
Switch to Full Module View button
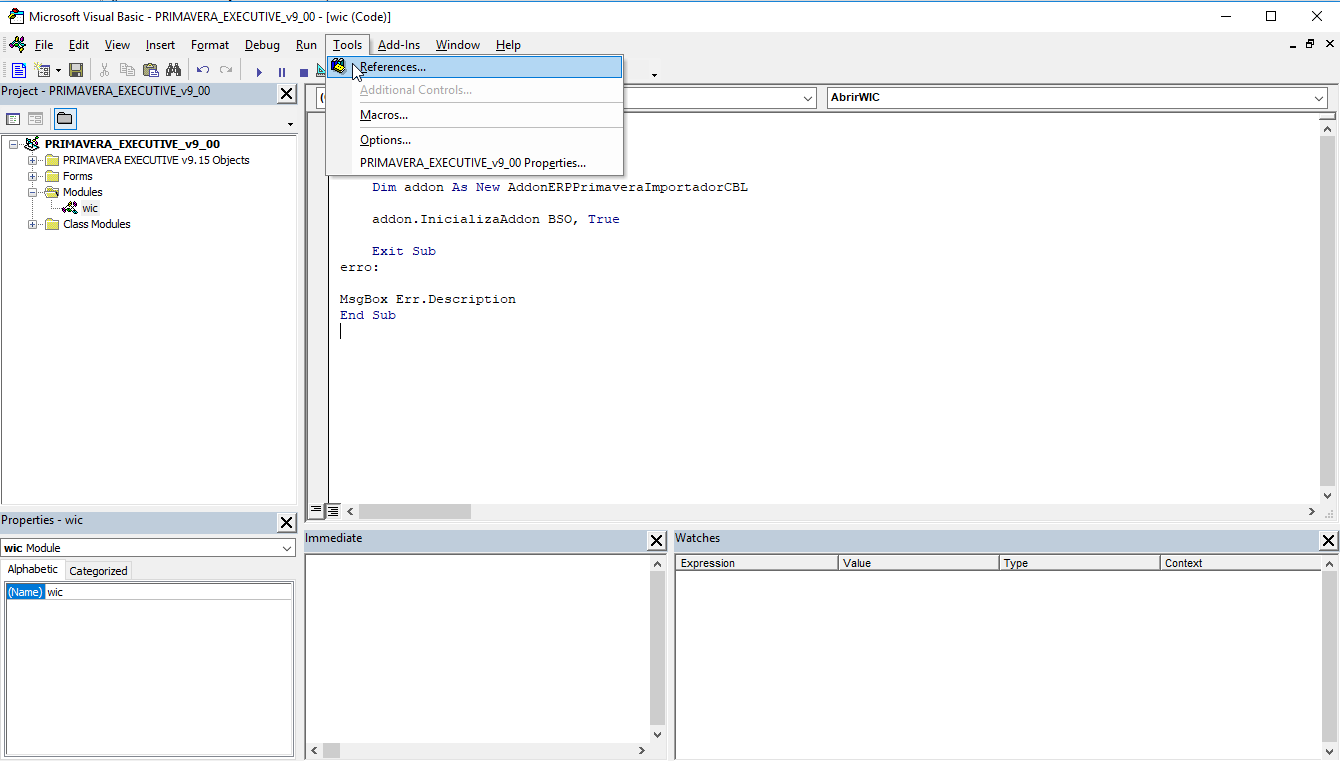pyautogui.click(x=333, y=510)
